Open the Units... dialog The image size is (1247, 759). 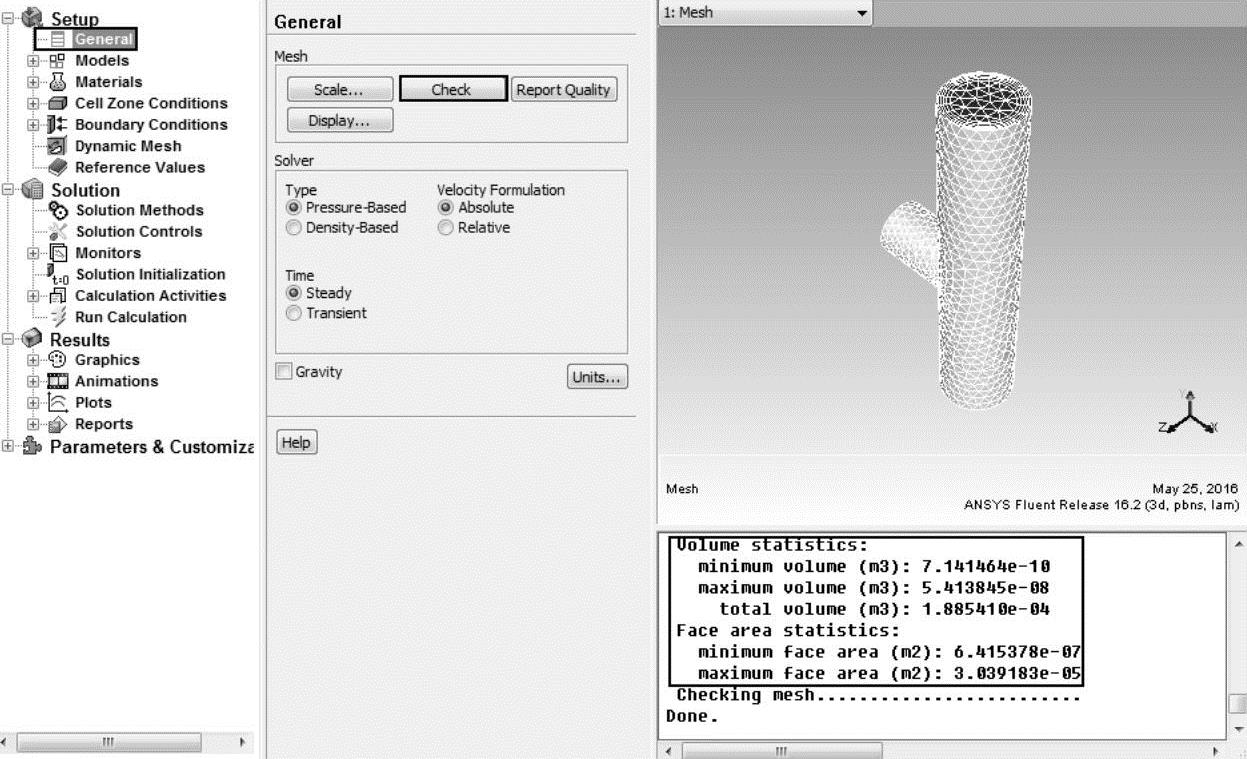tap(598, 377)
